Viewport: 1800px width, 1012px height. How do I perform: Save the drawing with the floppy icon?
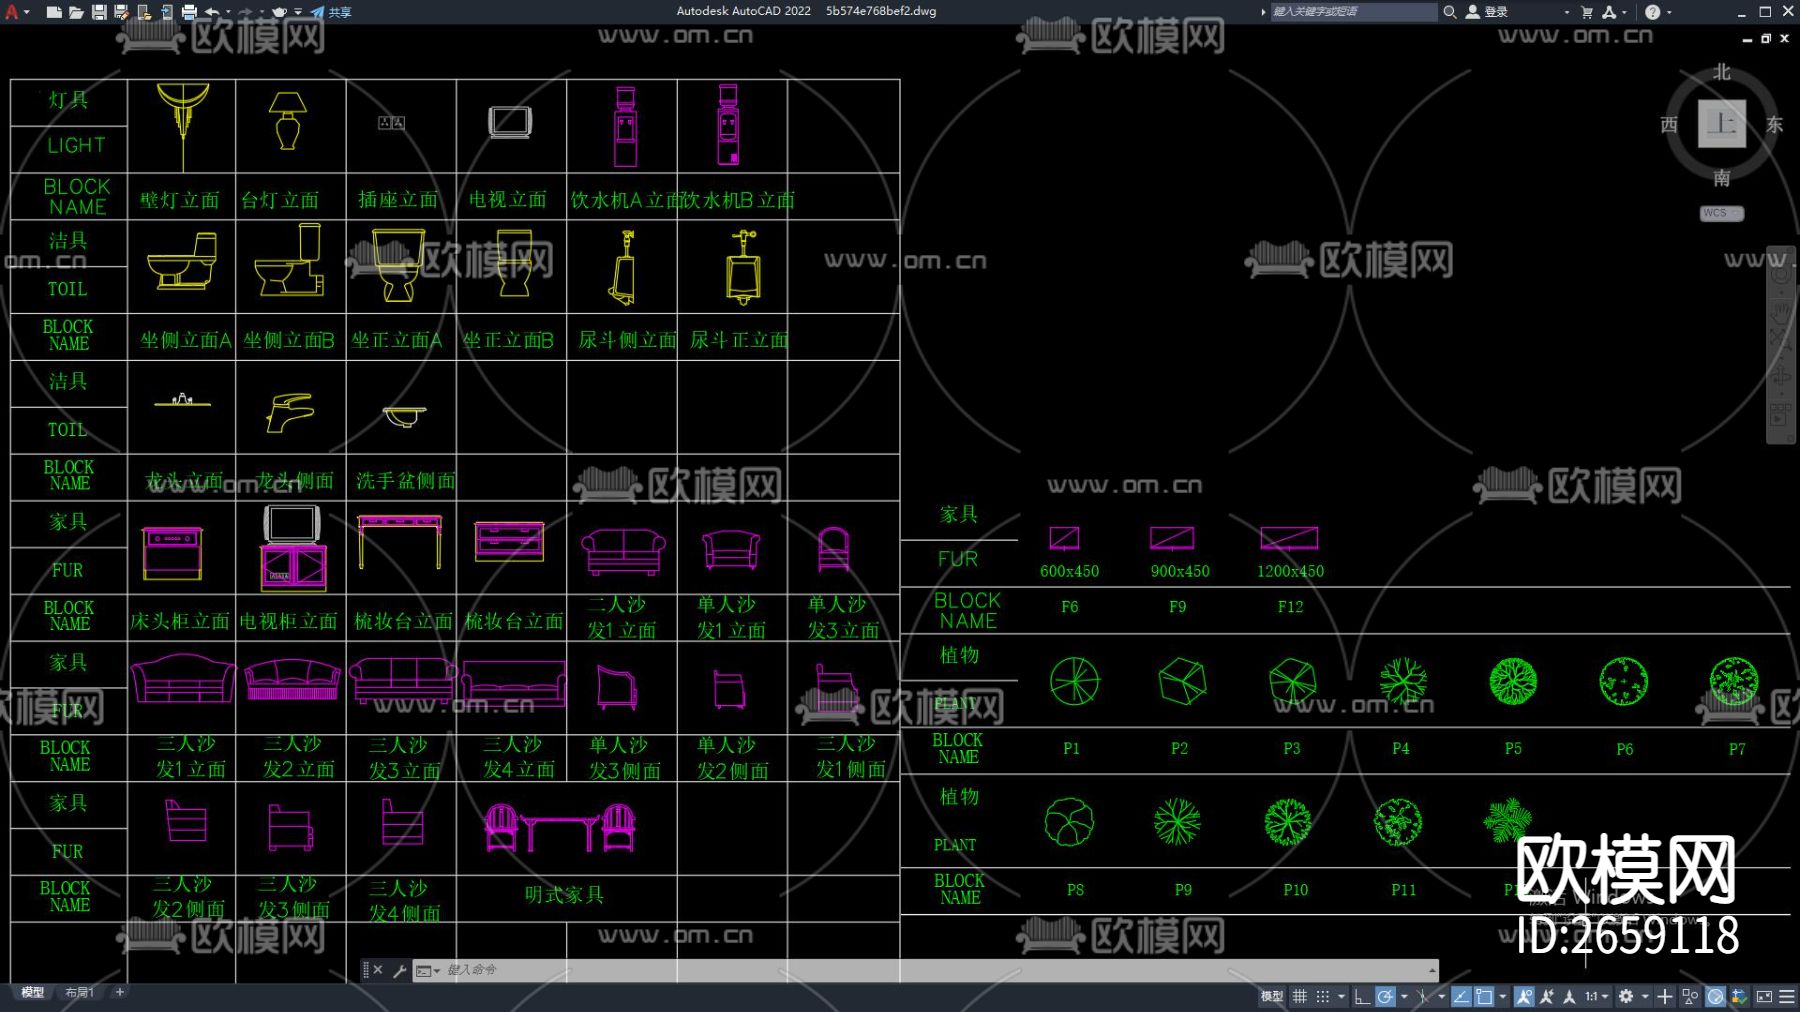pyautogui.click(x=99, y=12)
